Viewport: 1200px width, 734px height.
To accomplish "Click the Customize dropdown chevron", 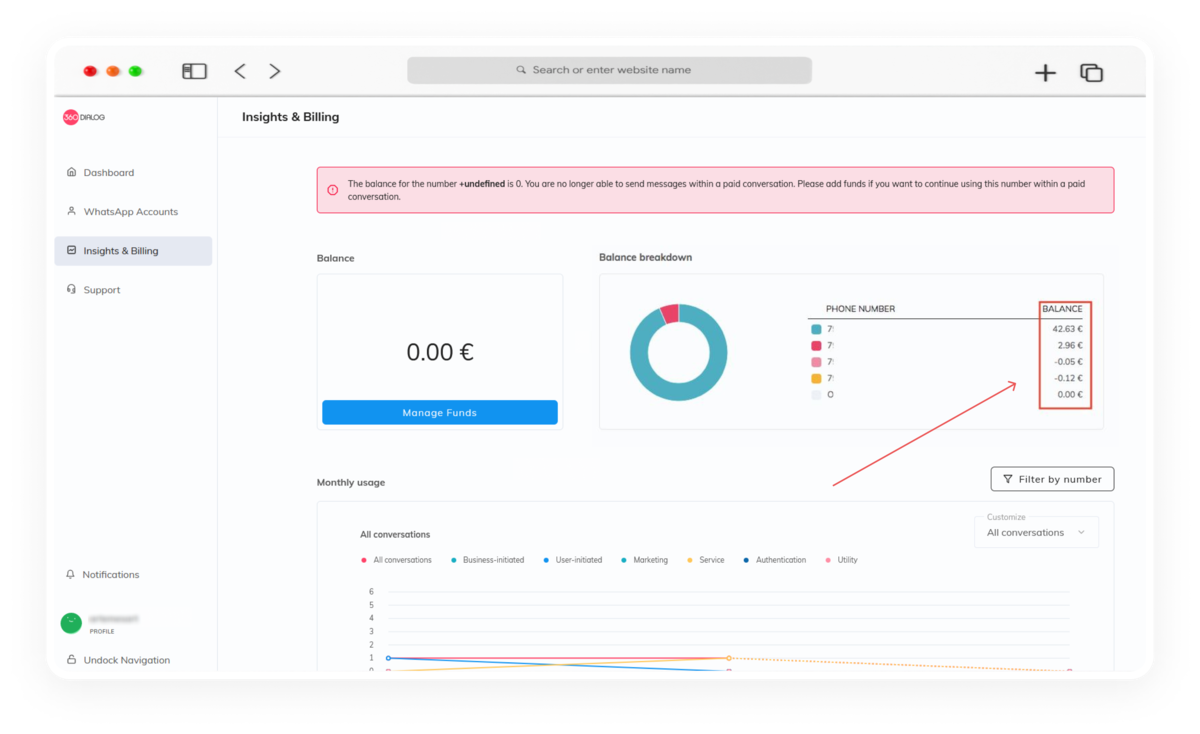I will click(1081, 533).
